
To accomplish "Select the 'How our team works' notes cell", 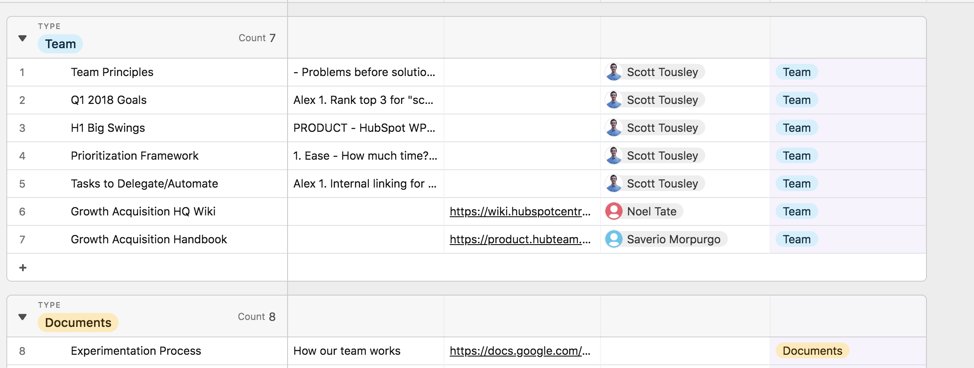I will [366, 351].
